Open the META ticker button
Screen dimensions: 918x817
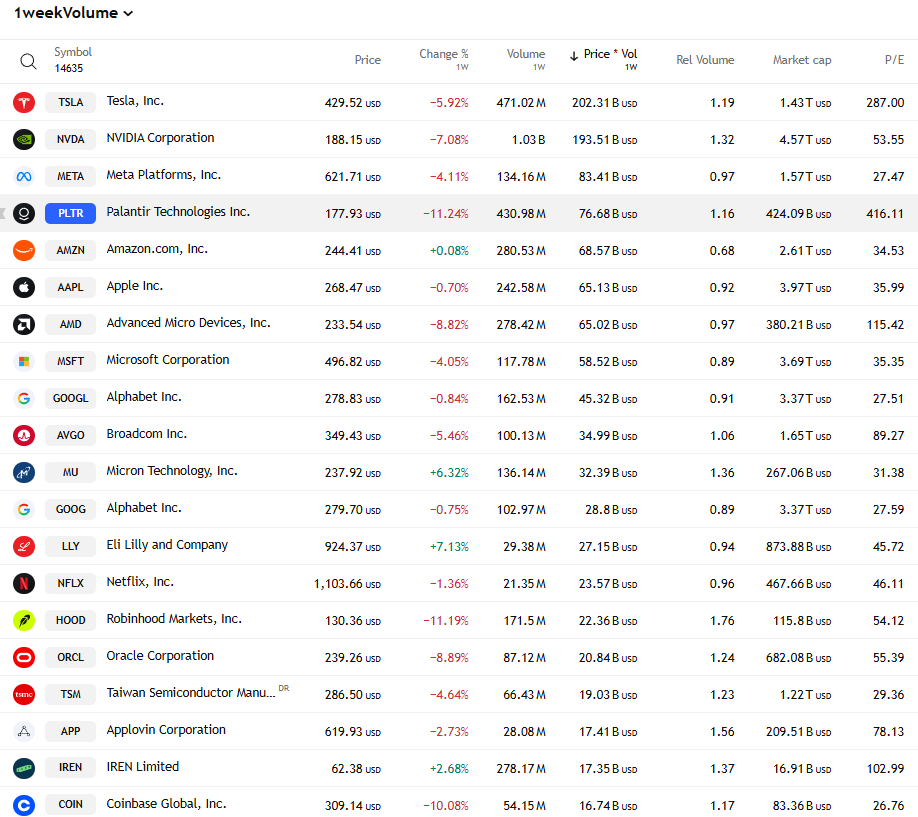pos(70,176)
